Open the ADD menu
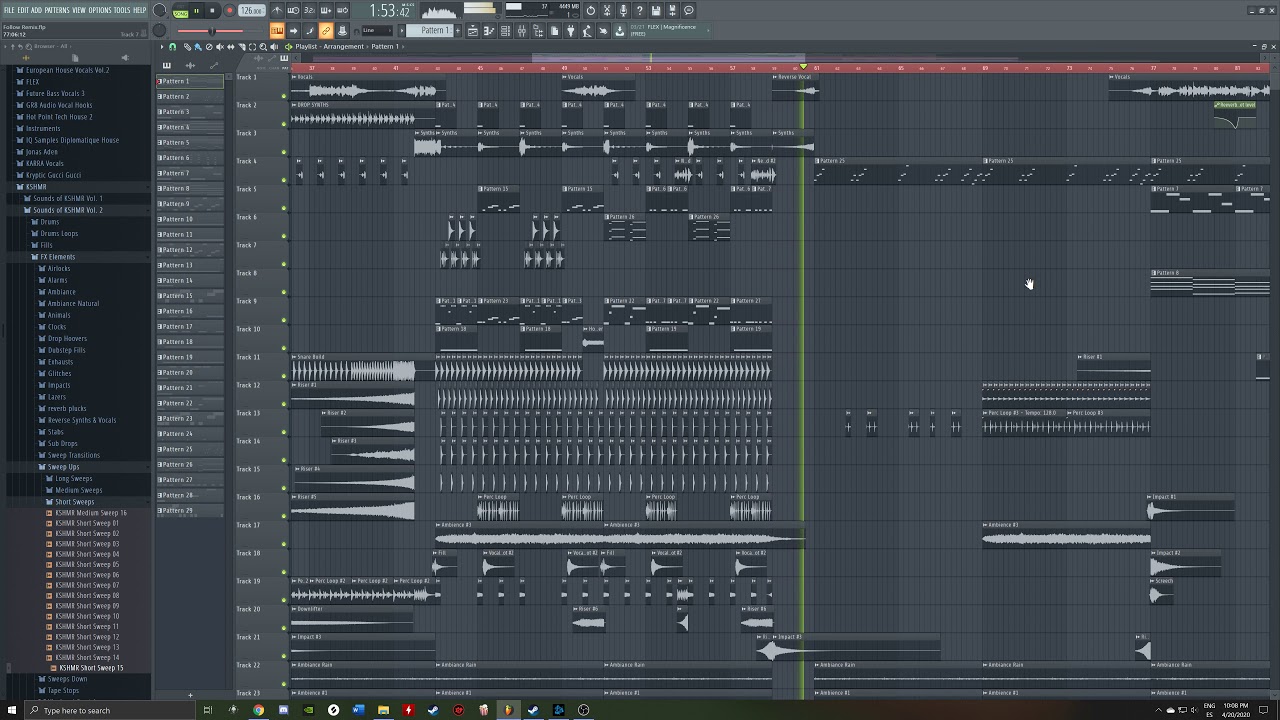The height and width of the screenshot is (720, 1280). (x=36, y=10)
